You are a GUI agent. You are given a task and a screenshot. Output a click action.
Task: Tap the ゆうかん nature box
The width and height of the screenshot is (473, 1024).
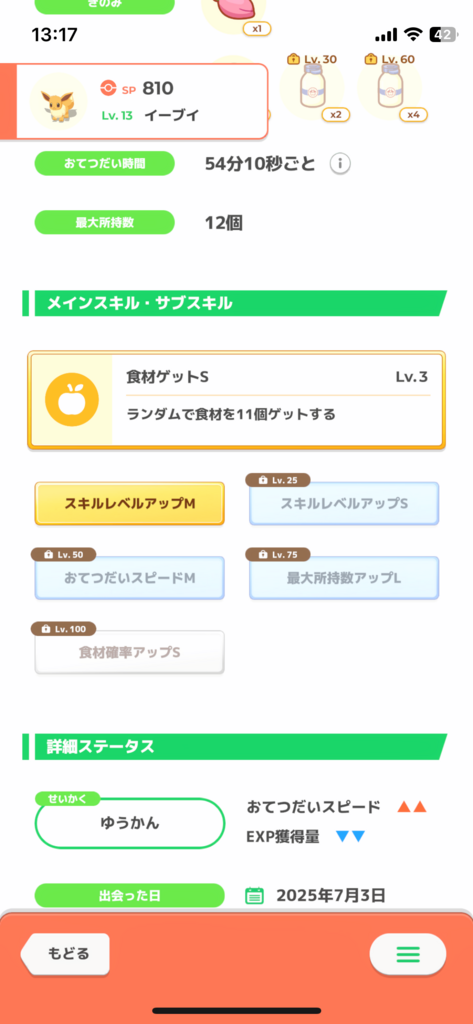tap(129, 824)
